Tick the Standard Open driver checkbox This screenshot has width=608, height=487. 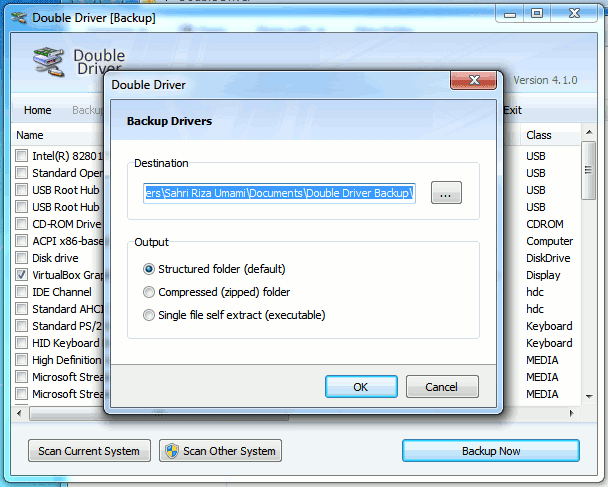pos(21,173)
